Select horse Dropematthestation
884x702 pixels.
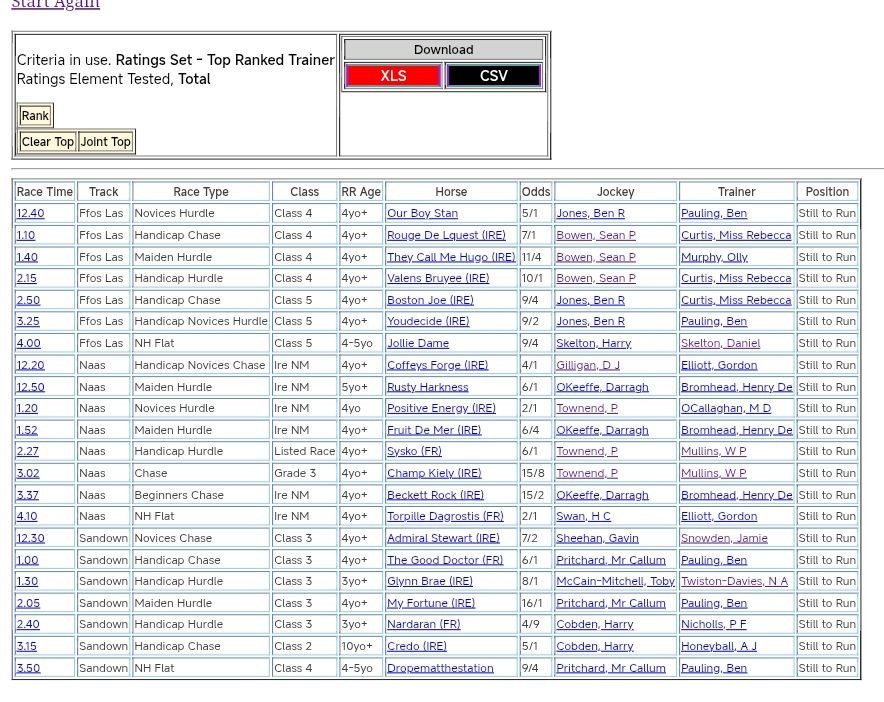click(x=440, y=668)
